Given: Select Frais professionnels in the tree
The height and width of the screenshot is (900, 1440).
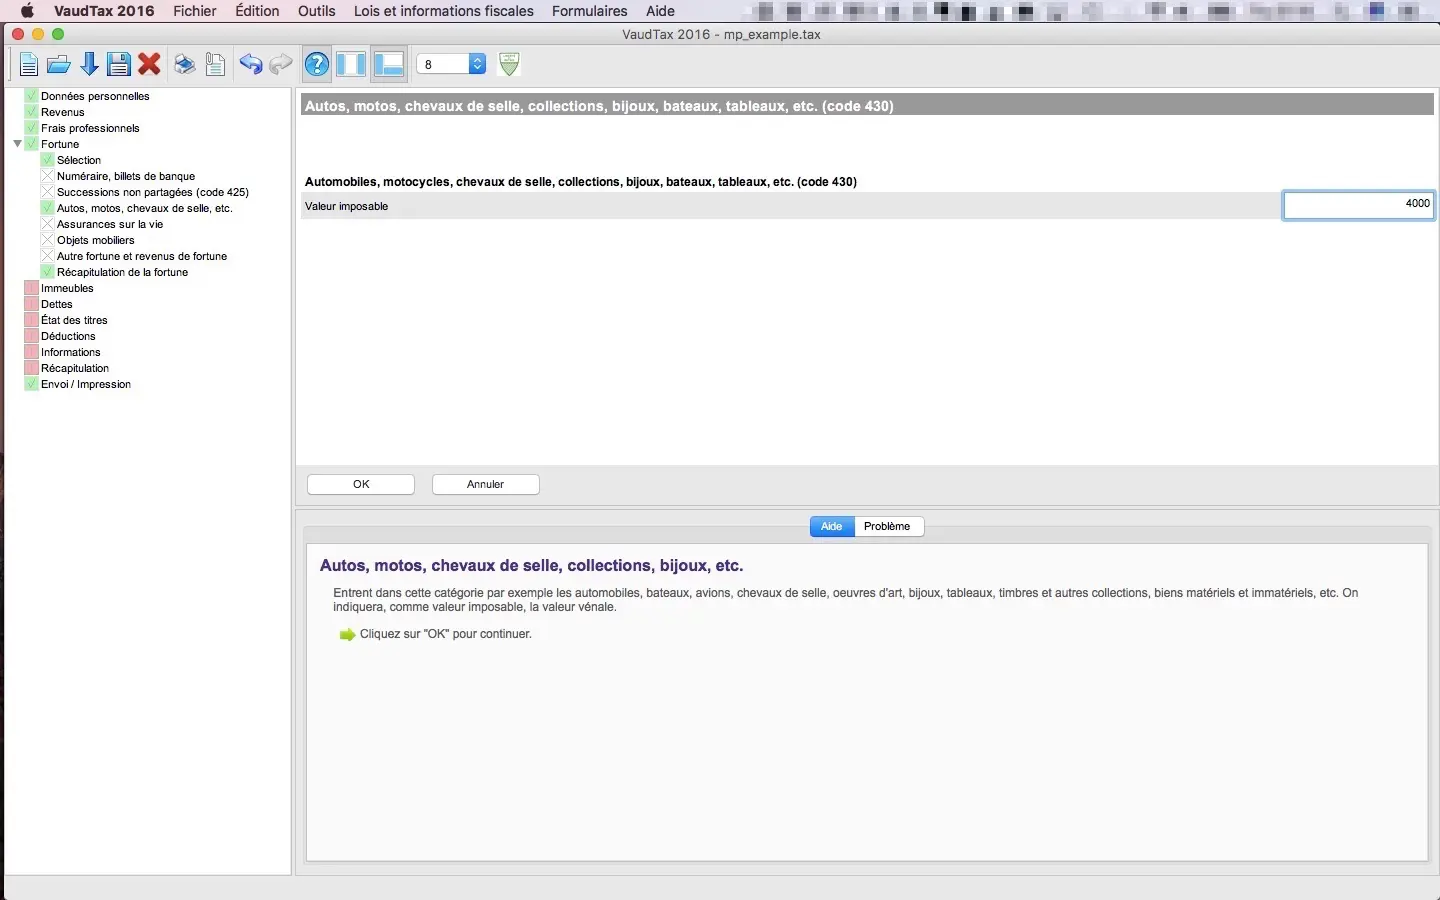Looking at the screenshot, I should (90, 128).
